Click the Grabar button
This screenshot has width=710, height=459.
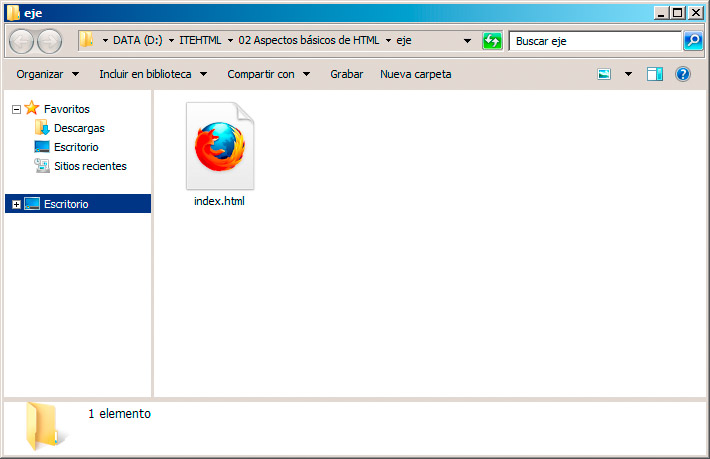[x=346, y=74]
